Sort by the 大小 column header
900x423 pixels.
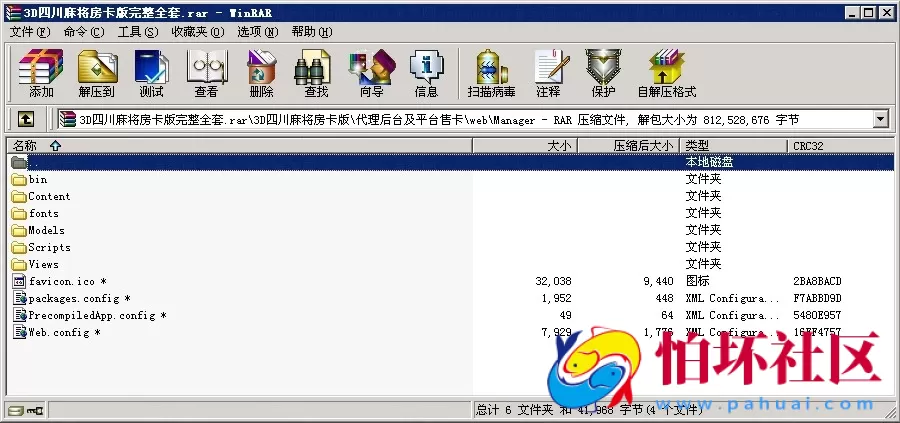click(525, 146)
